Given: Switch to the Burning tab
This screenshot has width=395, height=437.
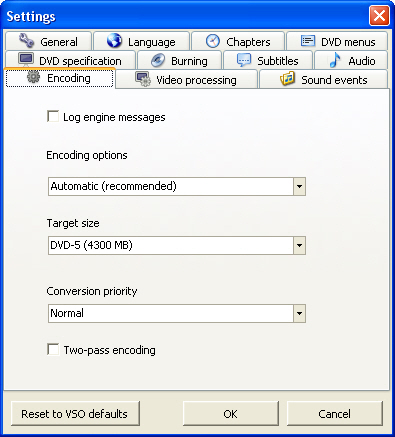Looking at the screenshot, I should click(179, 60).
